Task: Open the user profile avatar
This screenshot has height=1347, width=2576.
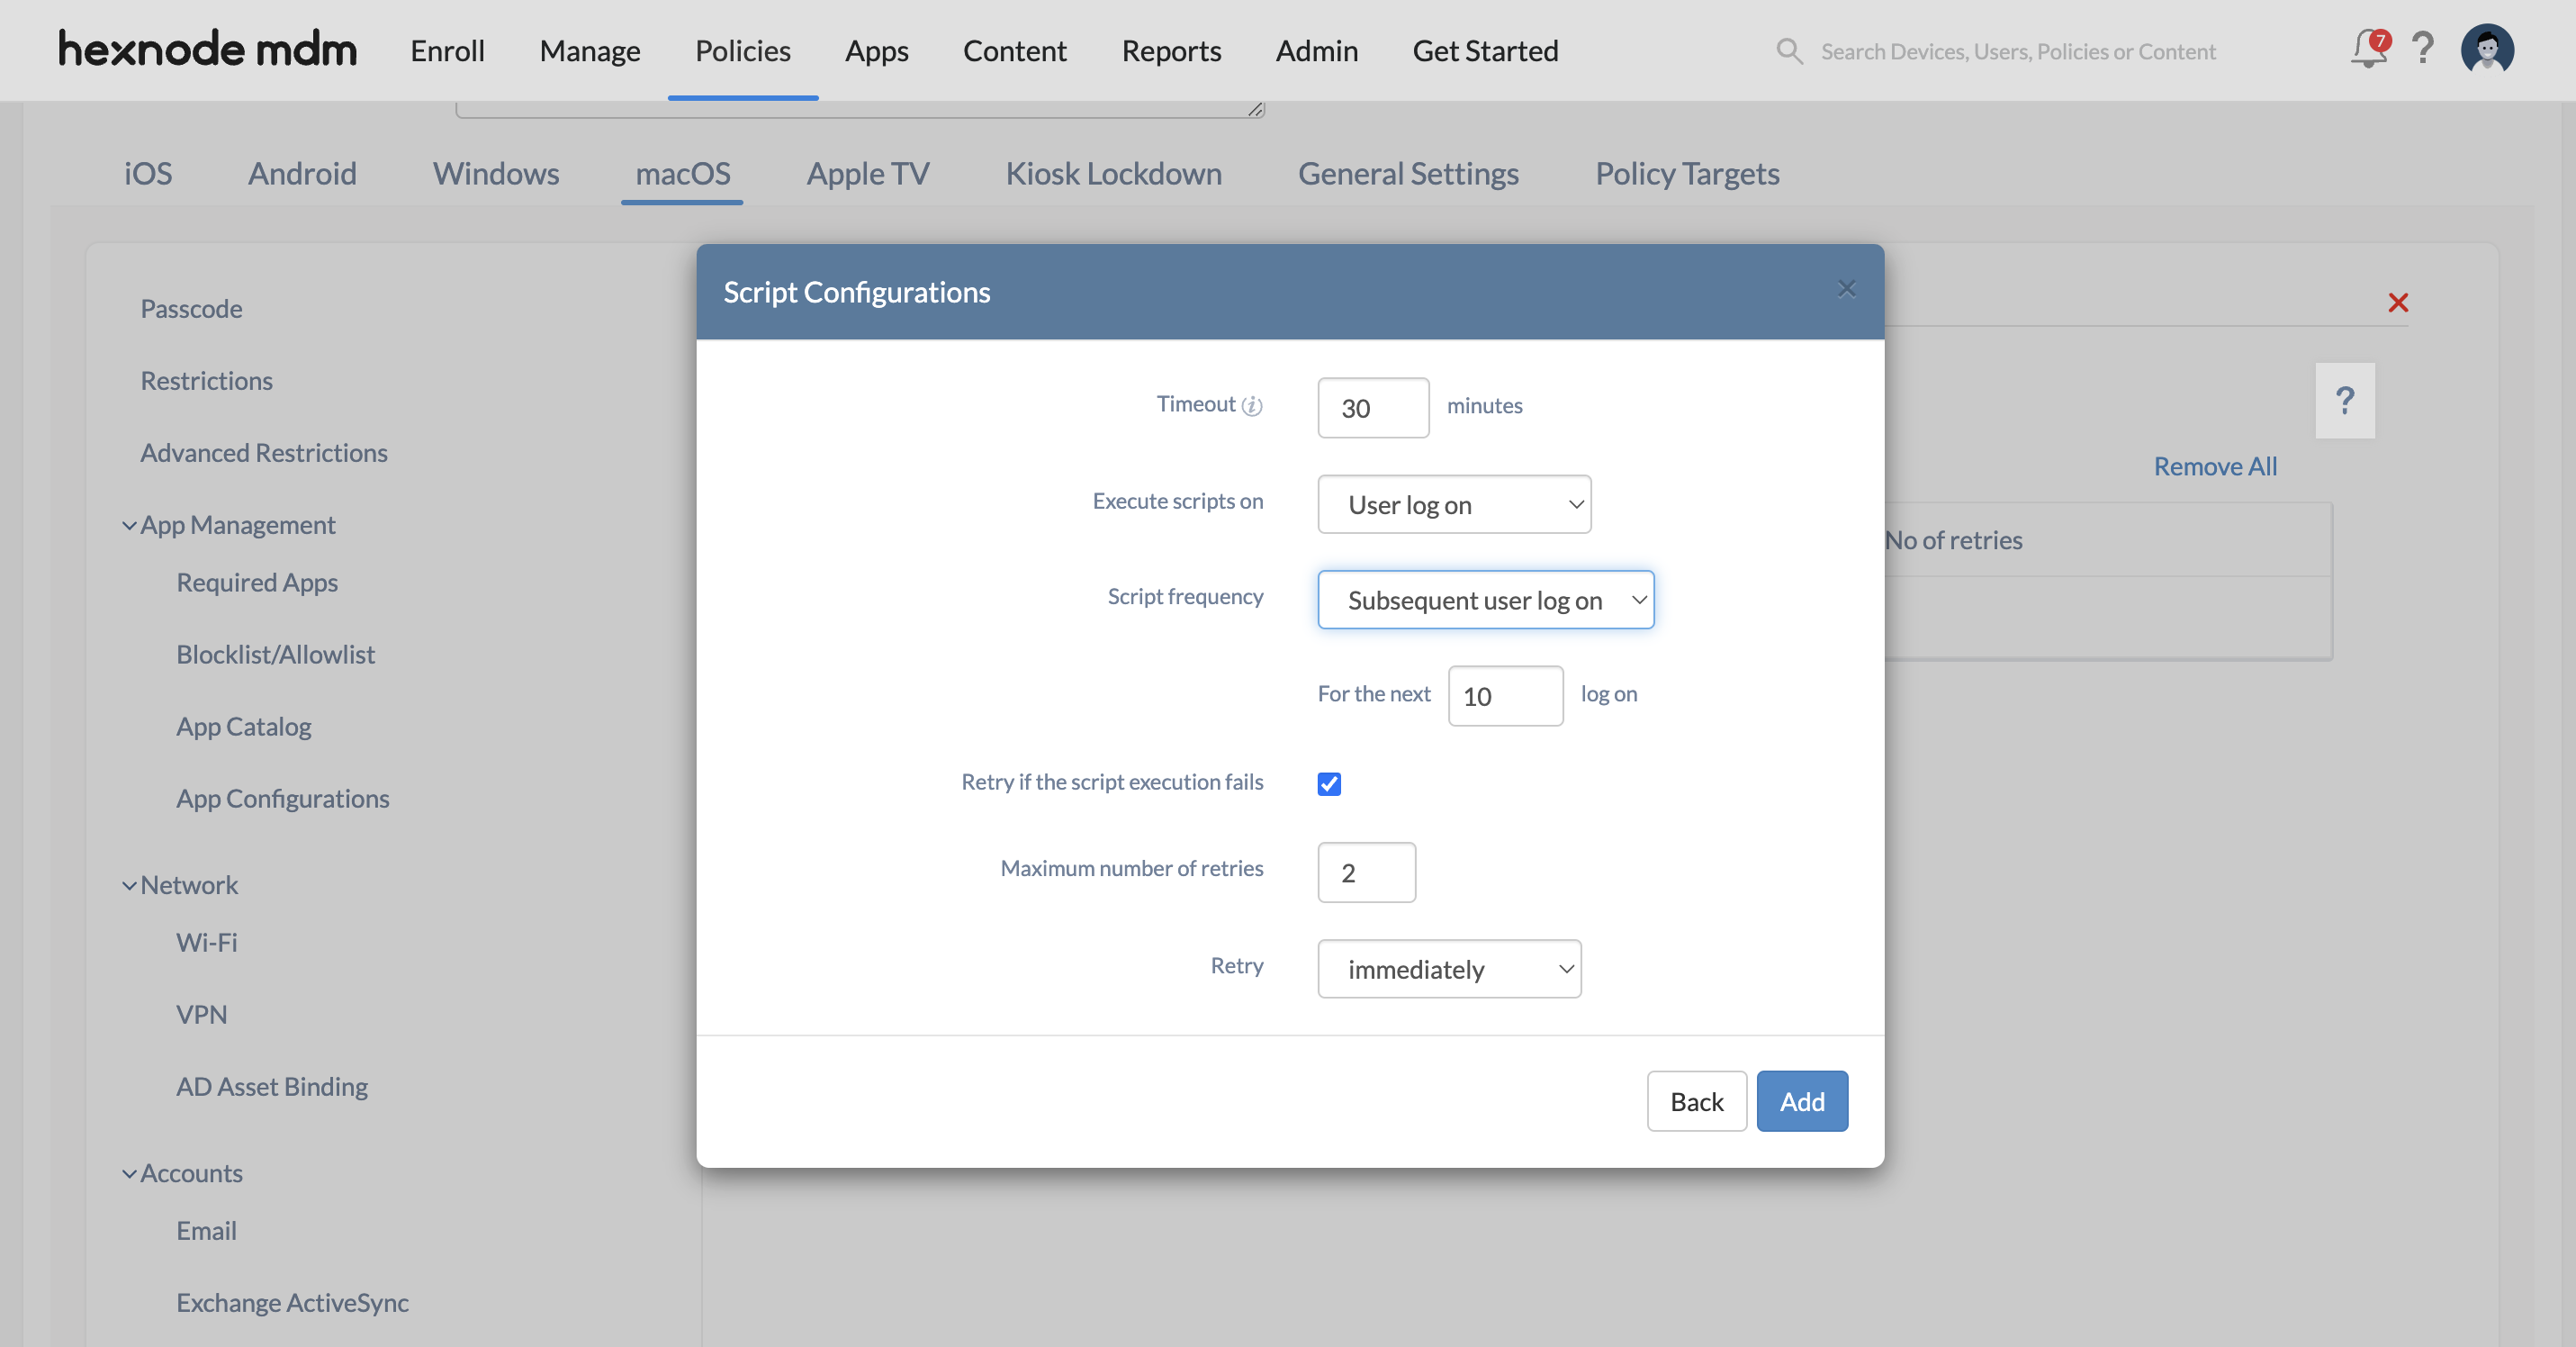Action: (2487, 49)
